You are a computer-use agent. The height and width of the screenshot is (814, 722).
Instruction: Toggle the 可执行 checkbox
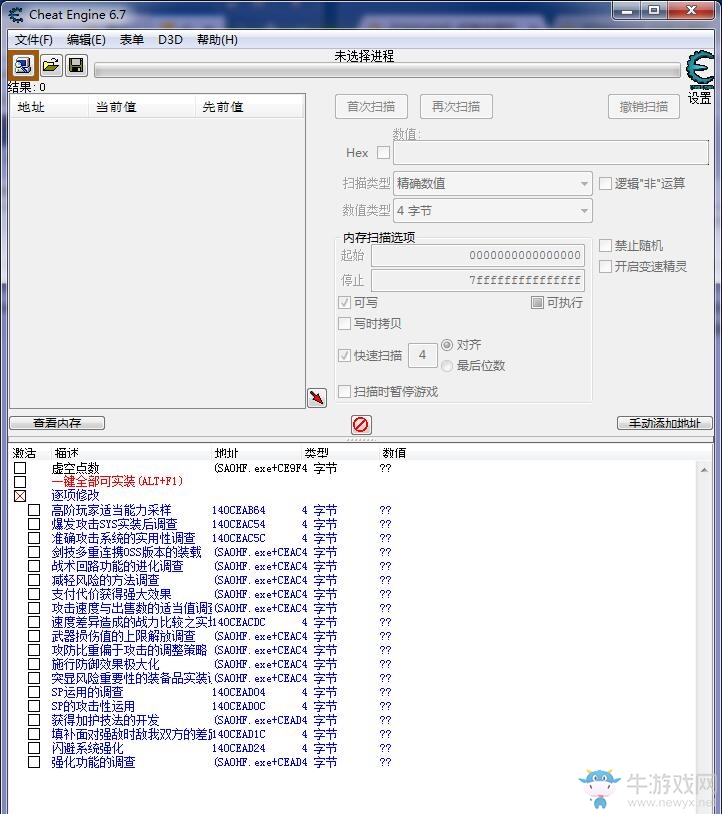coord(537,302)
